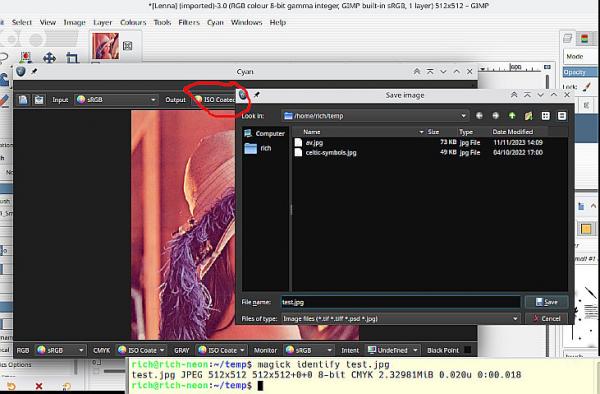The height and width of the screenshot is (394, 600).
Task: Sort files by Date Modified column header
Action: click(519, 132)
